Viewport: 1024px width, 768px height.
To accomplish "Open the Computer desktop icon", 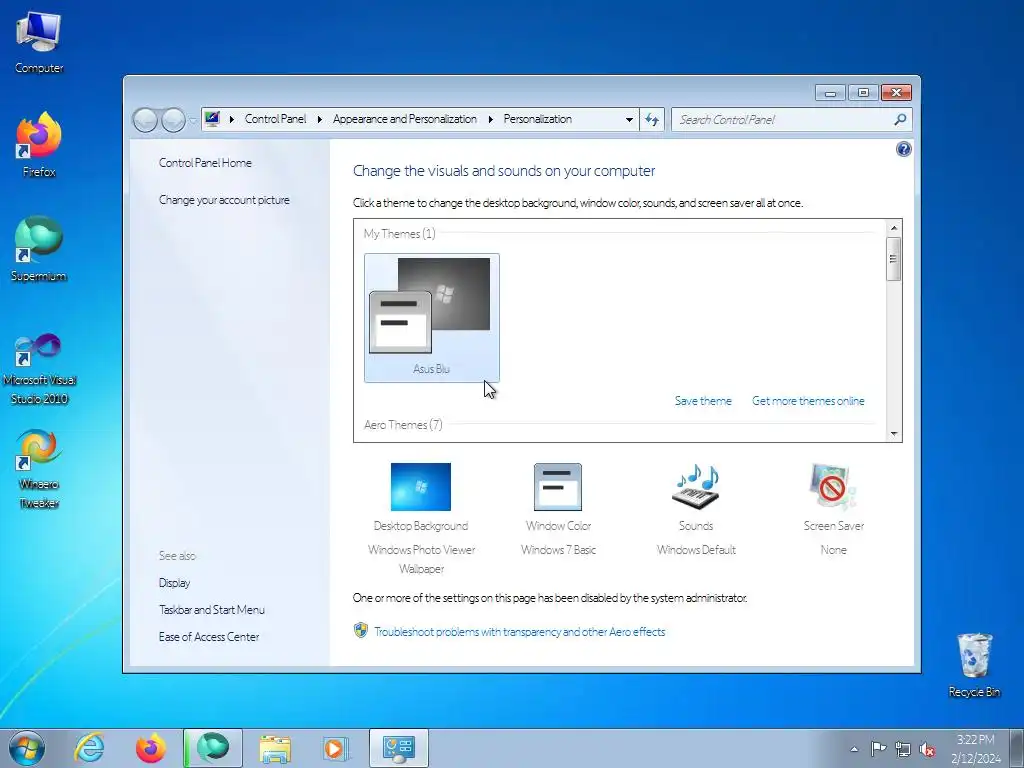I will click(39, 41).
